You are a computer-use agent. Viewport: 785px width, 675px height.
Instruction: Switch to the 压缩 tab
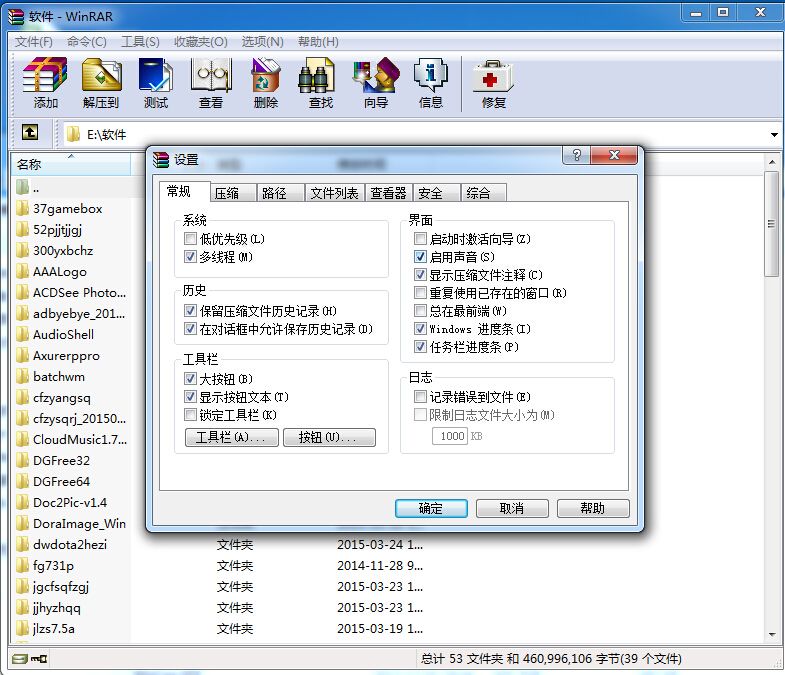tap(233, 193)
